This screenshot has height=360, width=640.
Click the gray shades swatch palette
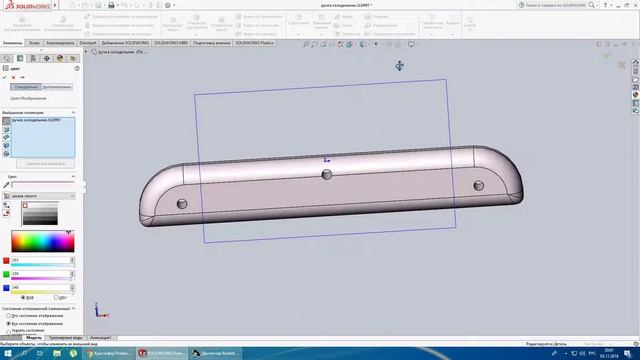[x=40, y=213]
